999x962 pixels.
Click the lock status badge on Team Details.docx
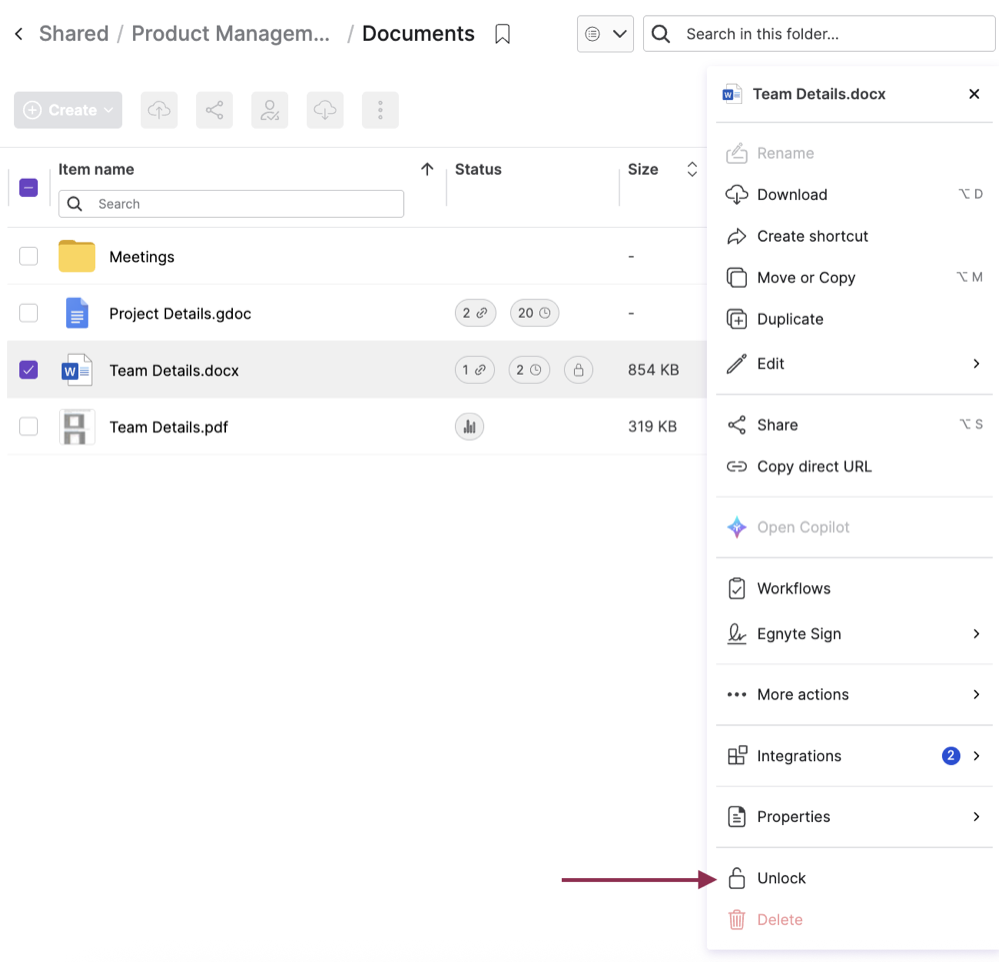pyautogui.click(x=578, y=370)
